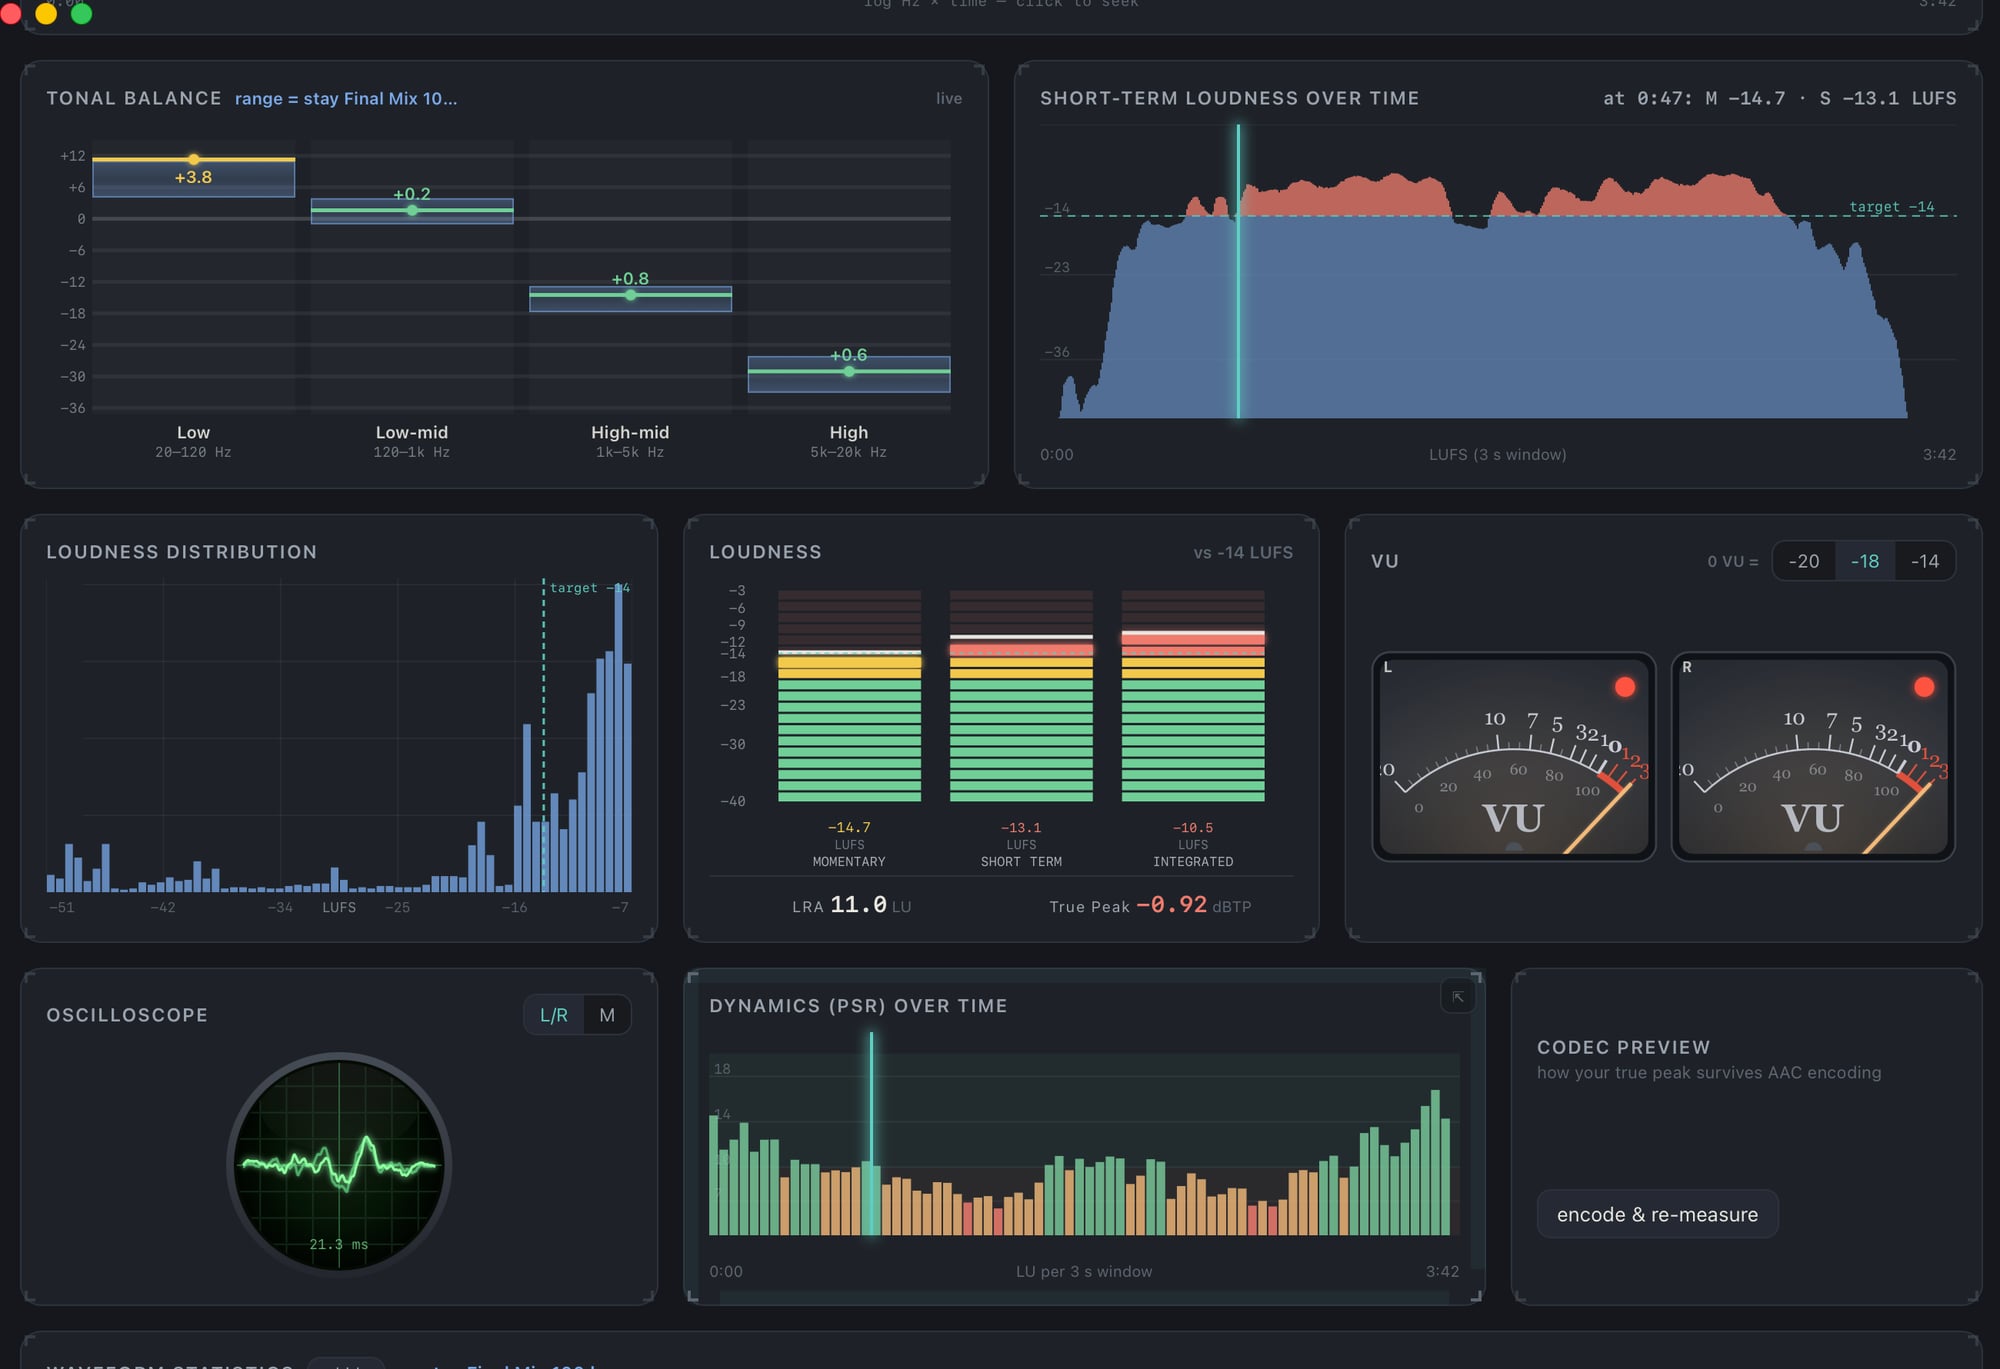Viewport: 2000px width, 1369px height.
Task: Set 0 VU reference to -14
Action: point(1925,561)
